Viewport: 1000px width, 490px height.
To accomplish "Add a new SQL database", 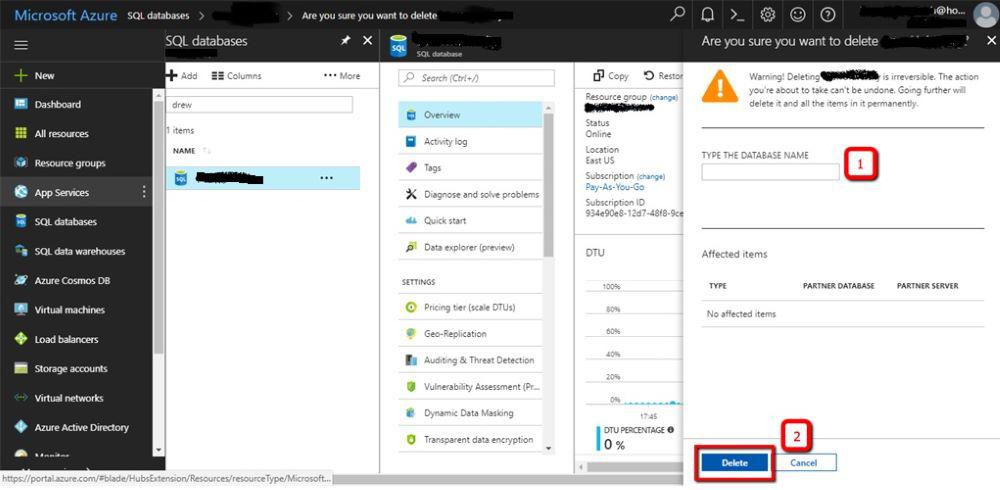I will click(182, 75).
